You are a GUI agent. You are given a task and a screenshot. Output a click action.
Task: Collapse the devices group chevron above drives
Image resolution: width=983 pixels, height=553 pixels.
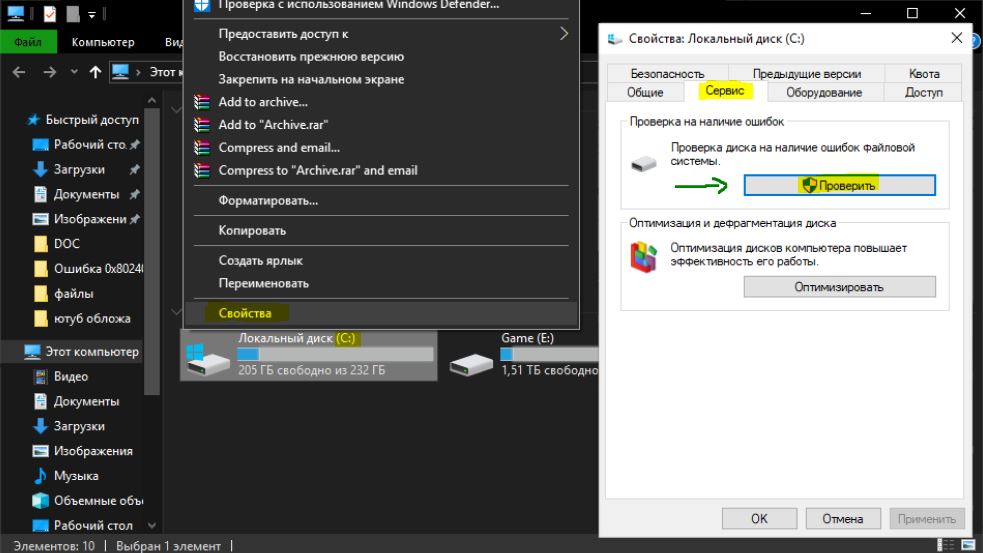click(x=176, y=311)
